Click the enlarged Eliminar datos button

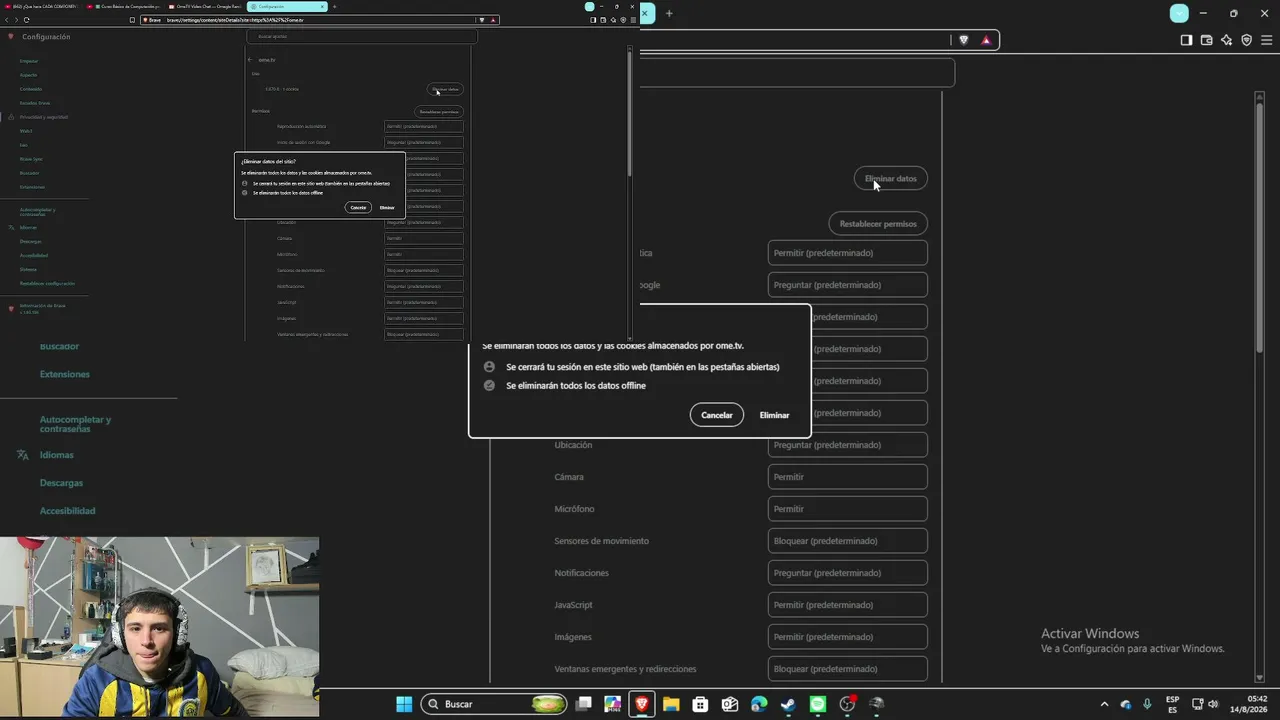(891, 178)
